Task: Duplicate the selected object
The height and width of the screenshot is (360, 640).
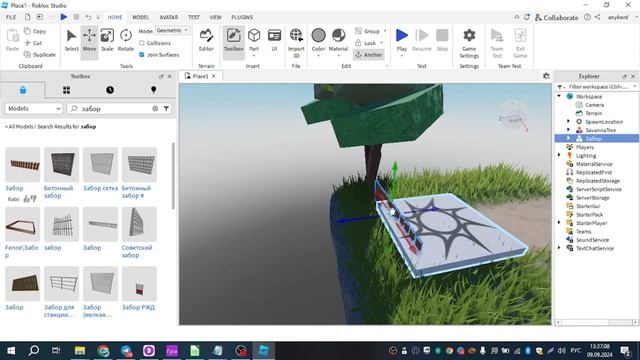Action: [40, 55]
